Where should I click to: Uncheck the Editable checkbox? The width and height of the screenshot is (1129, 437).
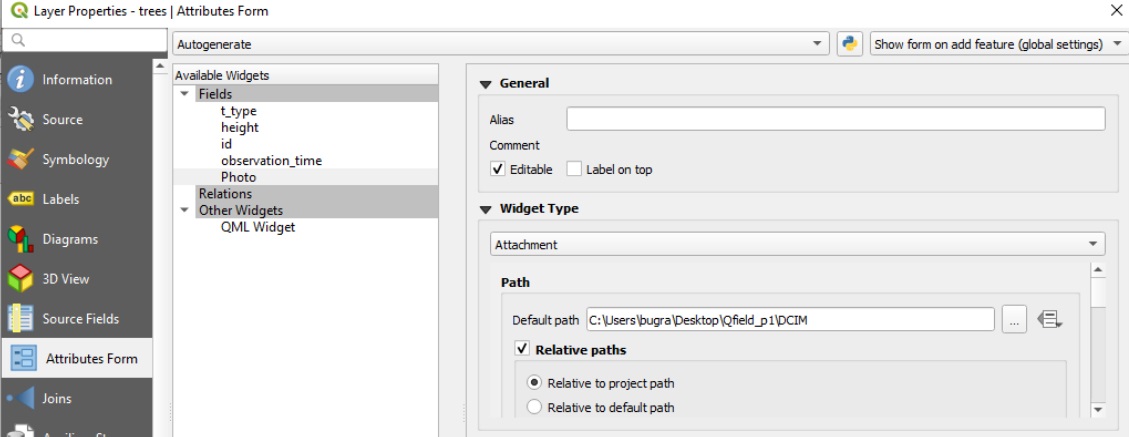click(x=498, y=170)
